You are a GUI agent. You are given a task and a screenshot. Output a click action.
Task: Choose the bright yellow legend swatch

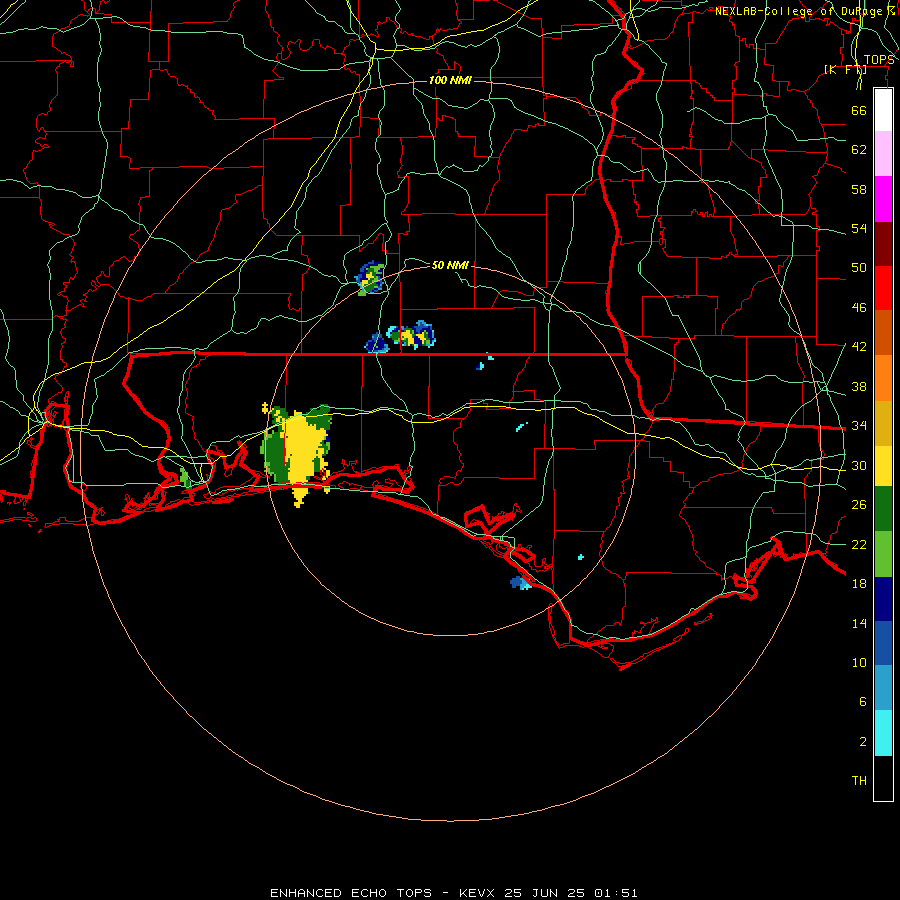(x=883, y=466)
